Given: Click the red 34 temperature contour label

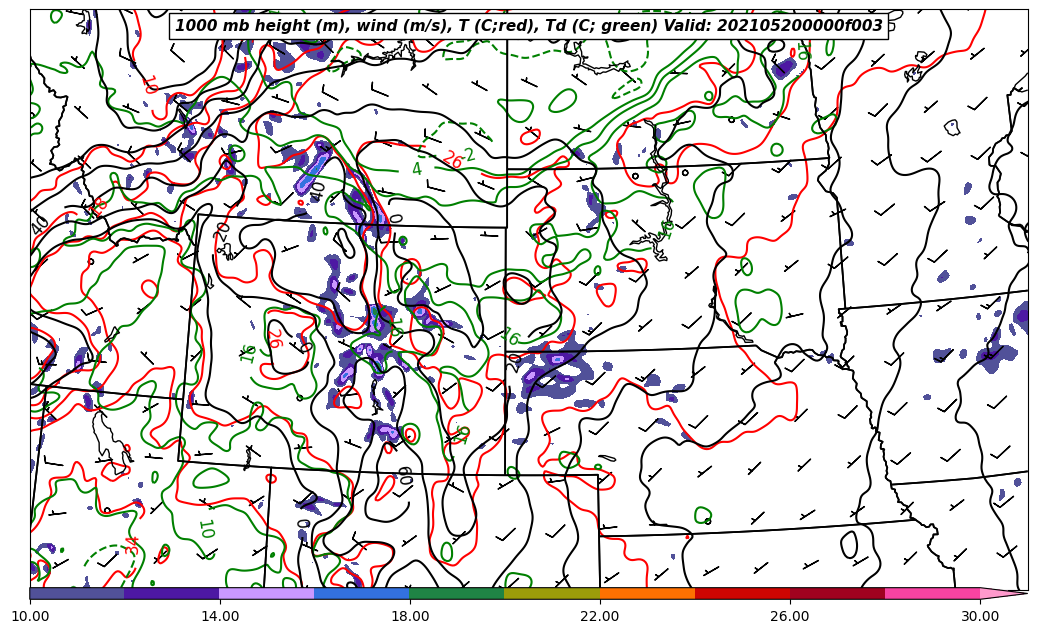Looking at the screenshot, I should click(132, 545).
